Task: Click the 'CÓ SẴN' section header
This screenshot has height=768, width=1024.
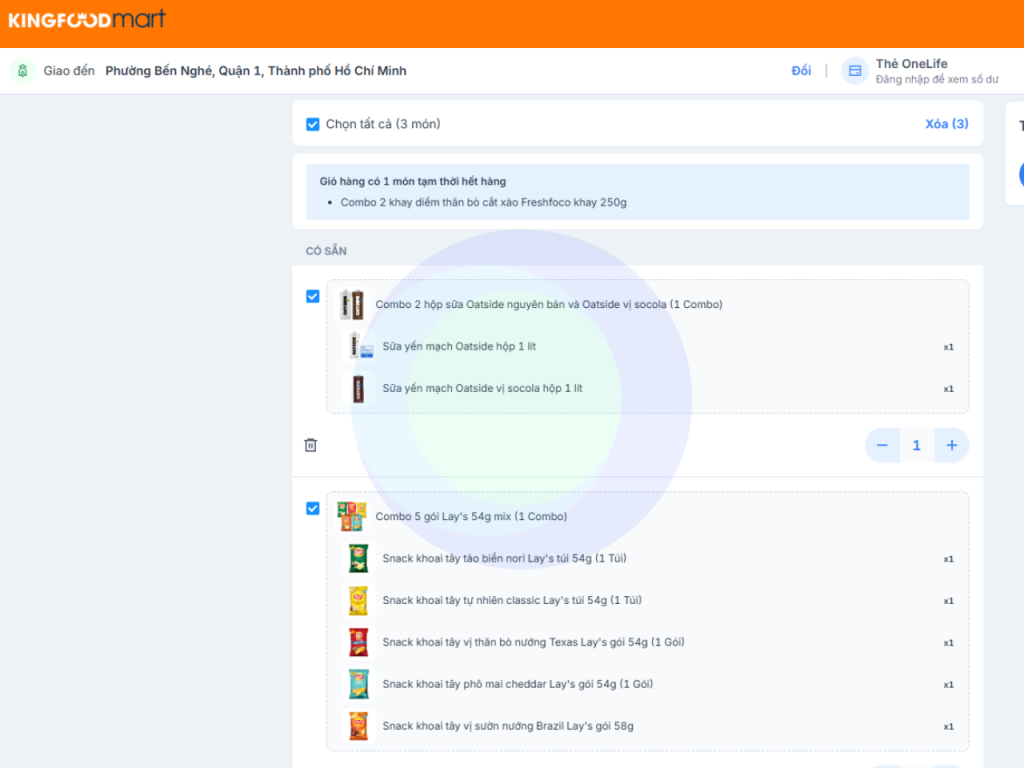Action: tap(327, 251)
